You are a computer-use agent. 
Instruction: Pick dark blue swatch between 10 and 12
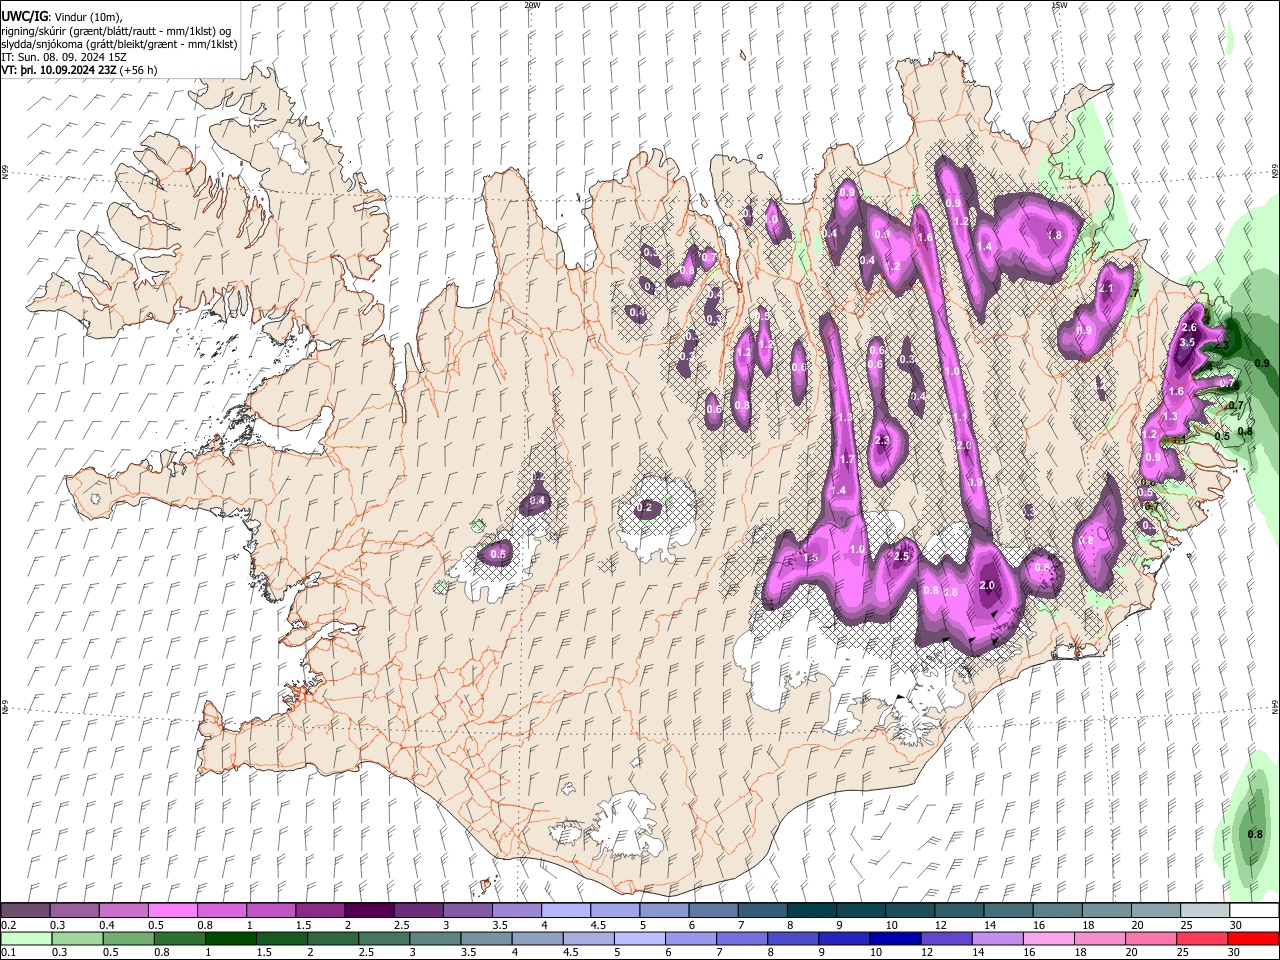(x=893, y=939)
